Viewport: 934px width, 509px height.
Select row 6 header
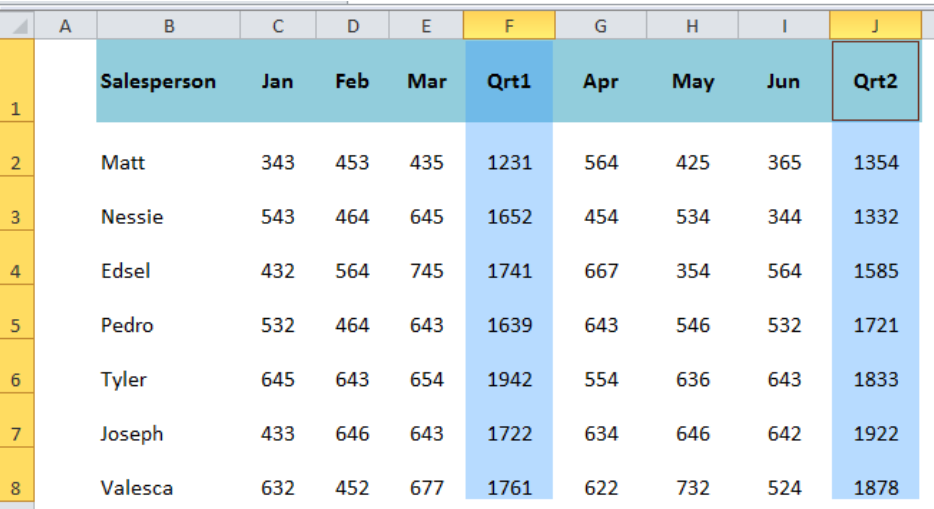(17, 366)
